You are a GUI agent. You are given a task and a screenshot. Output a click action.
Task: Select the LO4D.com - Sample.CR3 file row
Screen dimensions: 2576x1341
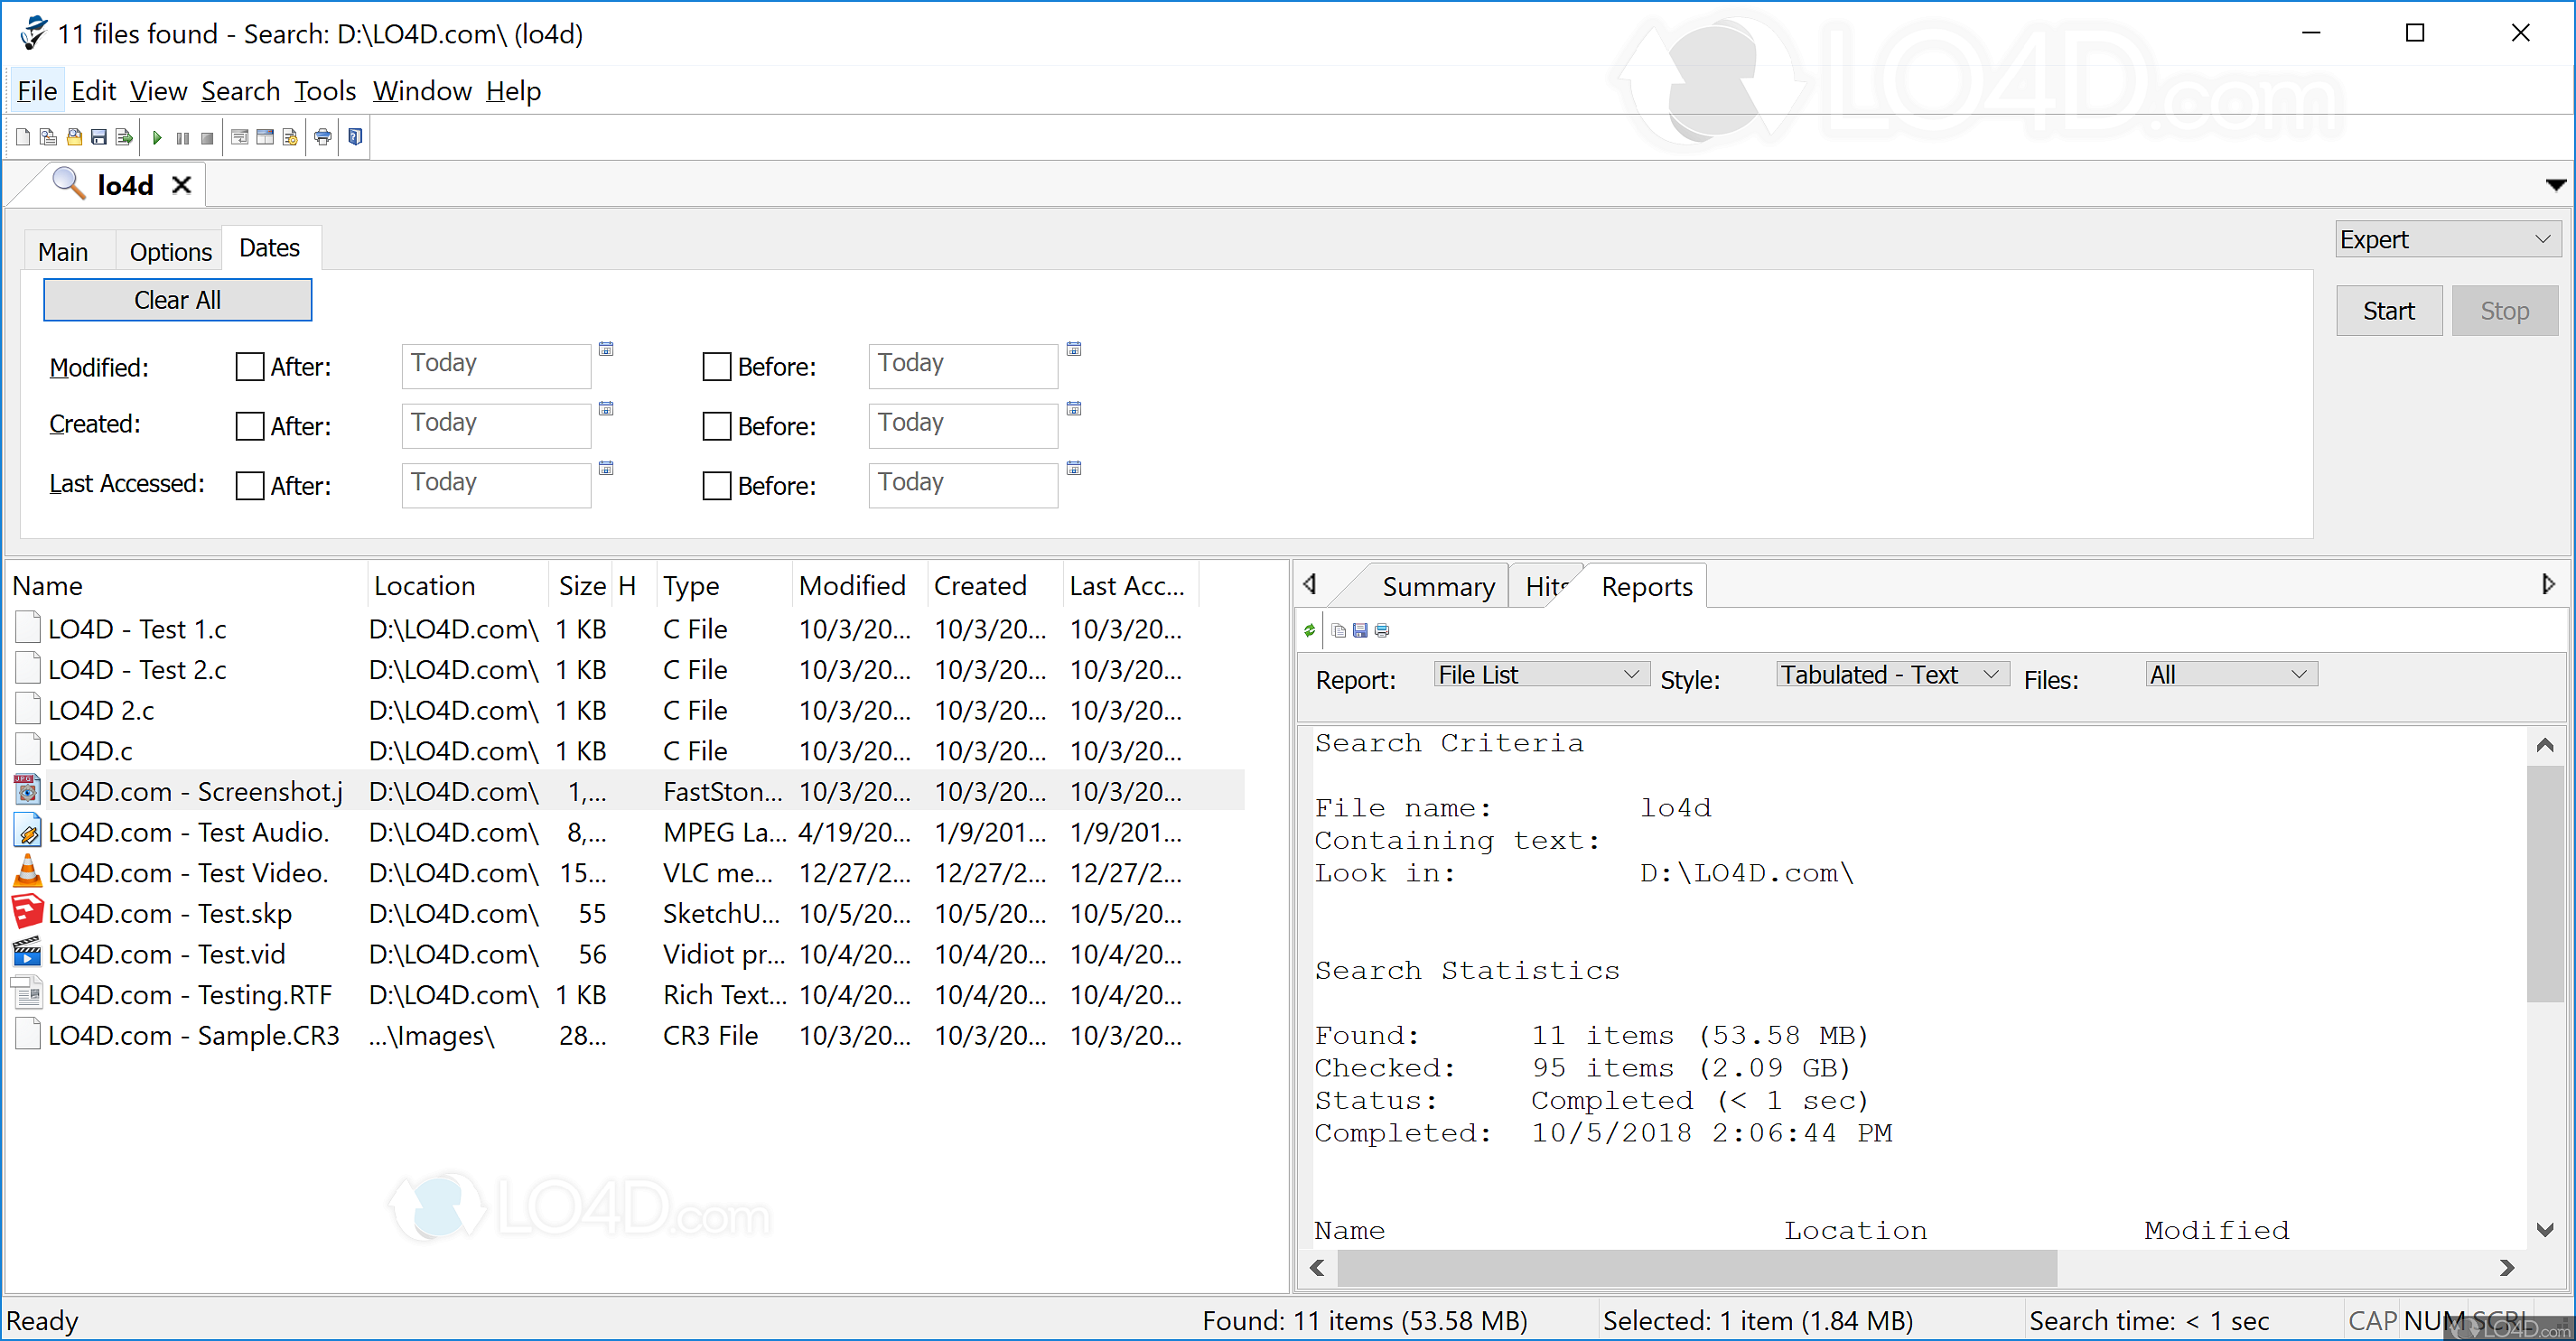point(626,1036)
